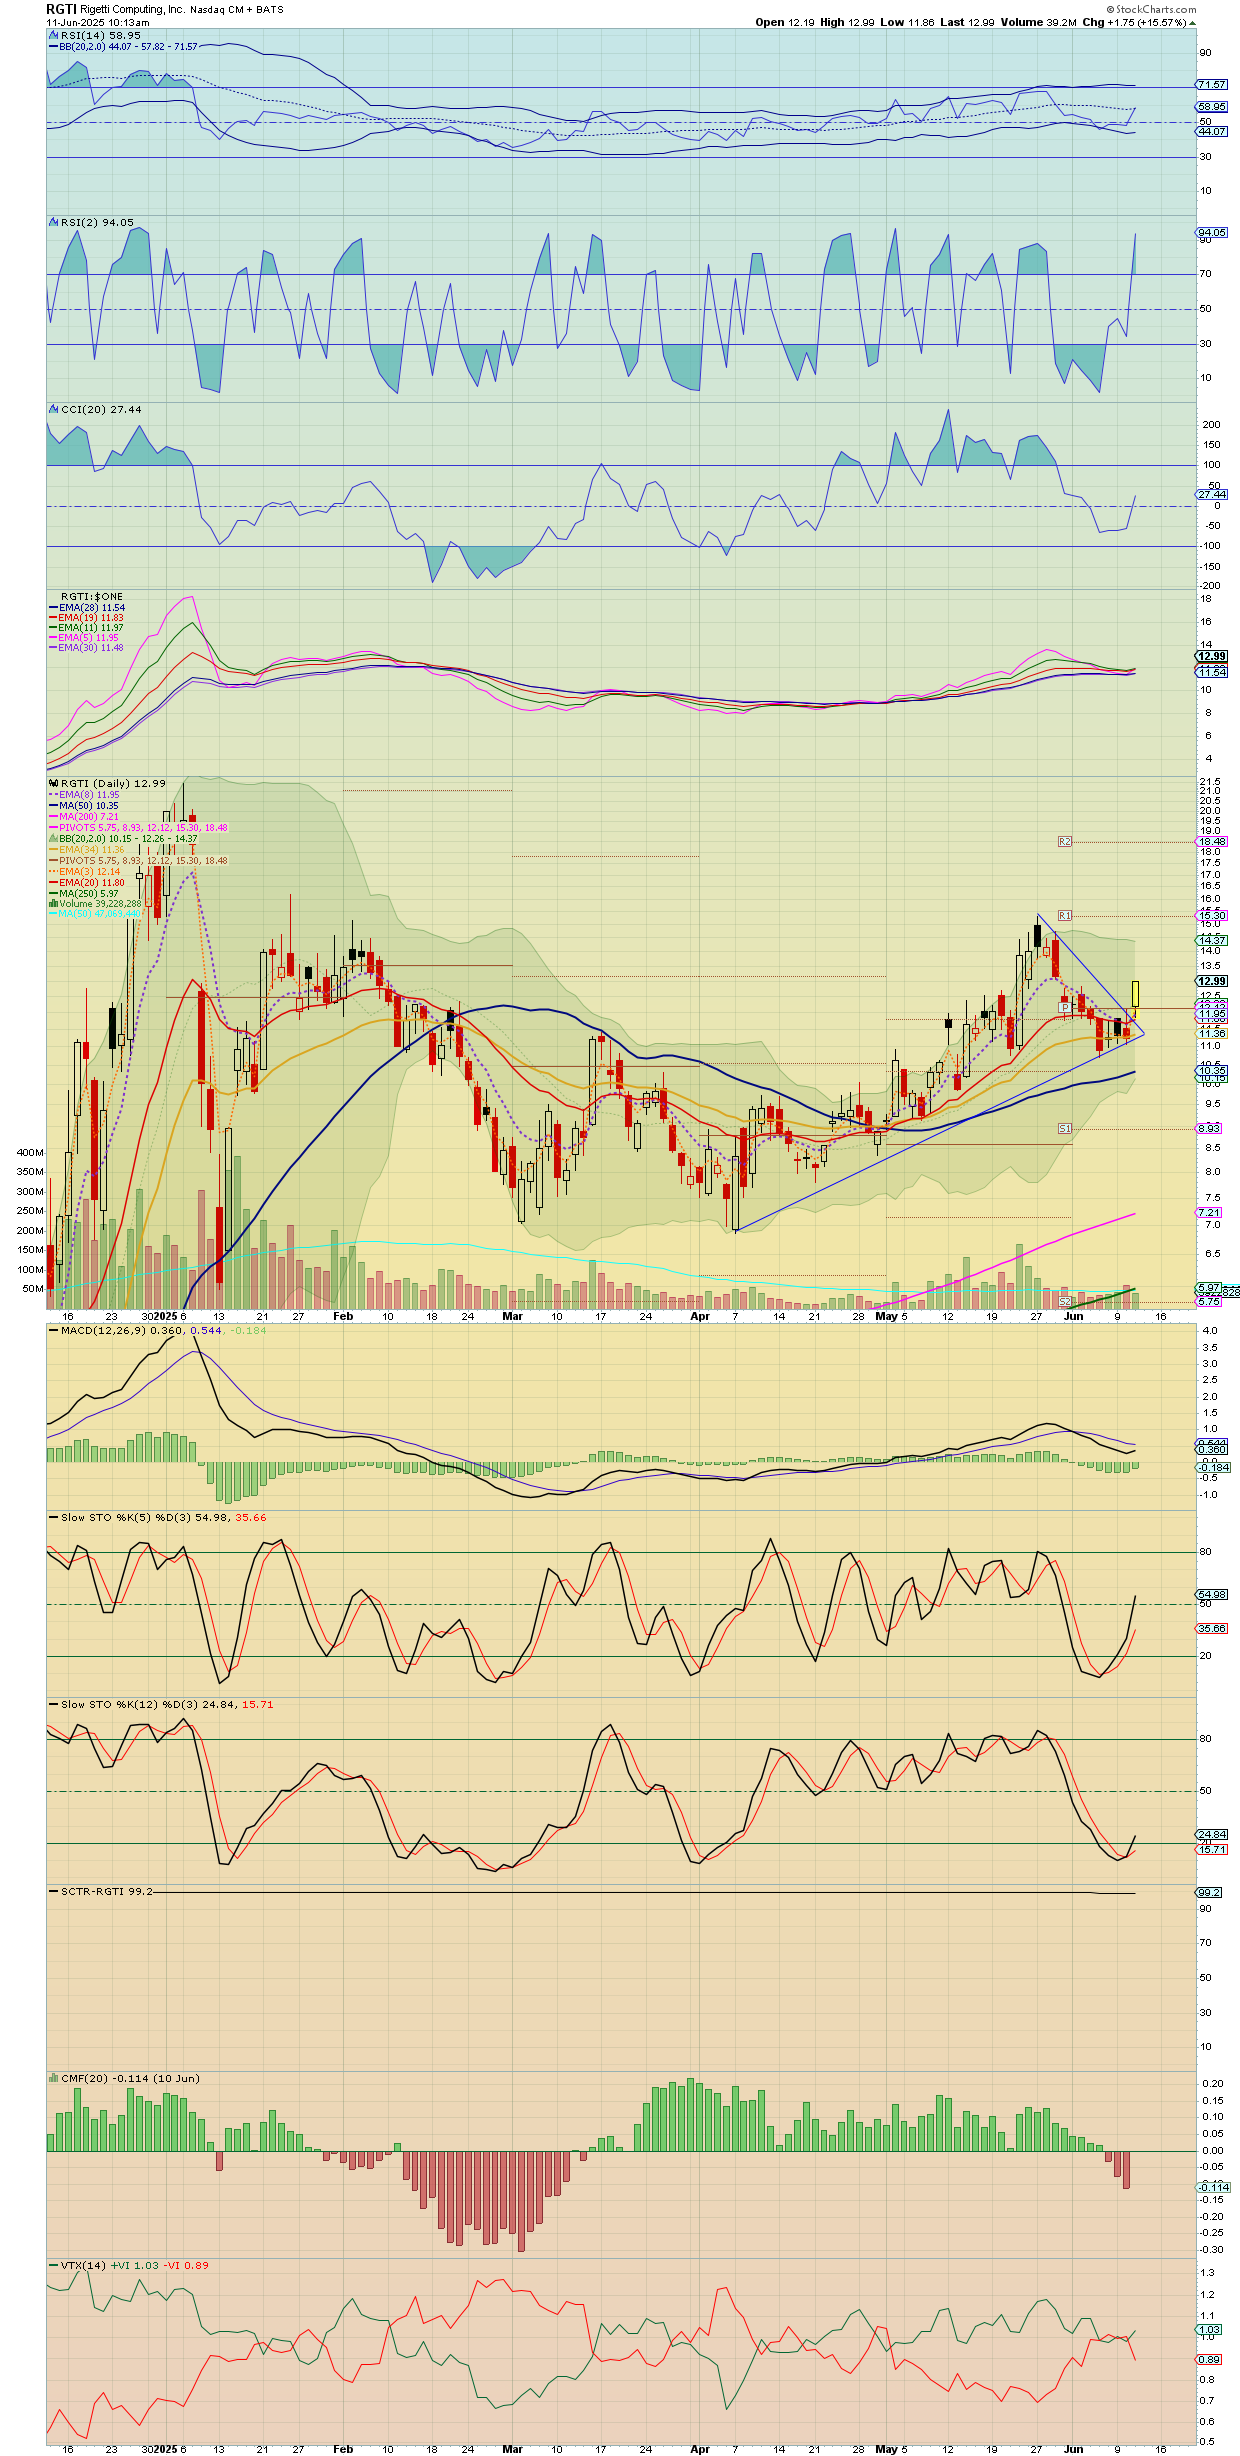This screenshot has height=2456, width=1240.
Task: Click the 7.21 MA(200) price tag on the axis
Action: [1209, 1213]
